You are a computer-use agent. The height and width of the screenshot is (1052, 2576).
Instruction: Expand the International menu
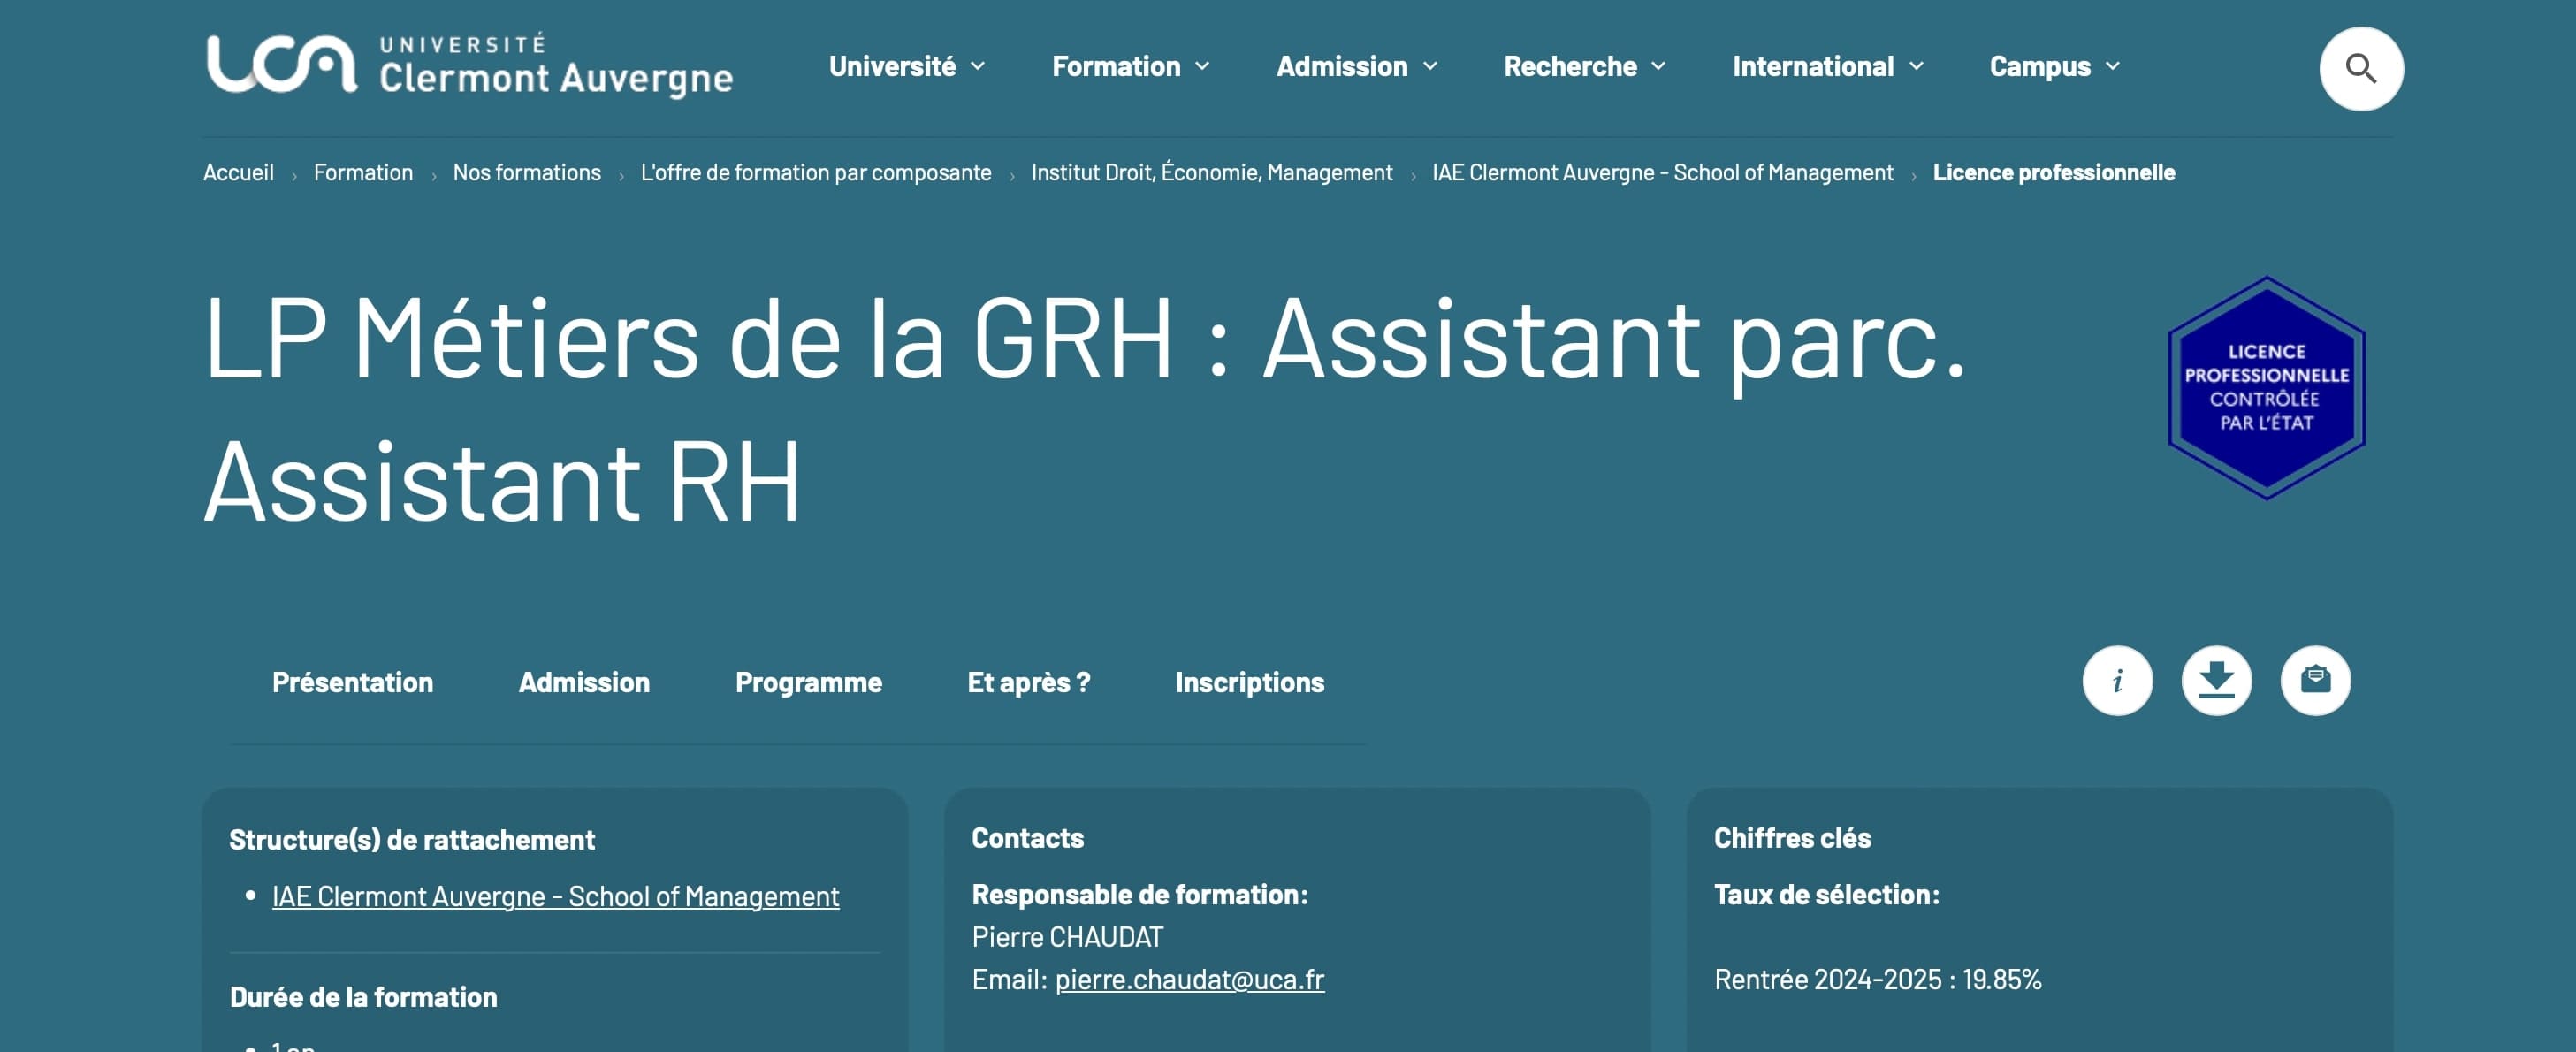click(x=1828, y=66)
